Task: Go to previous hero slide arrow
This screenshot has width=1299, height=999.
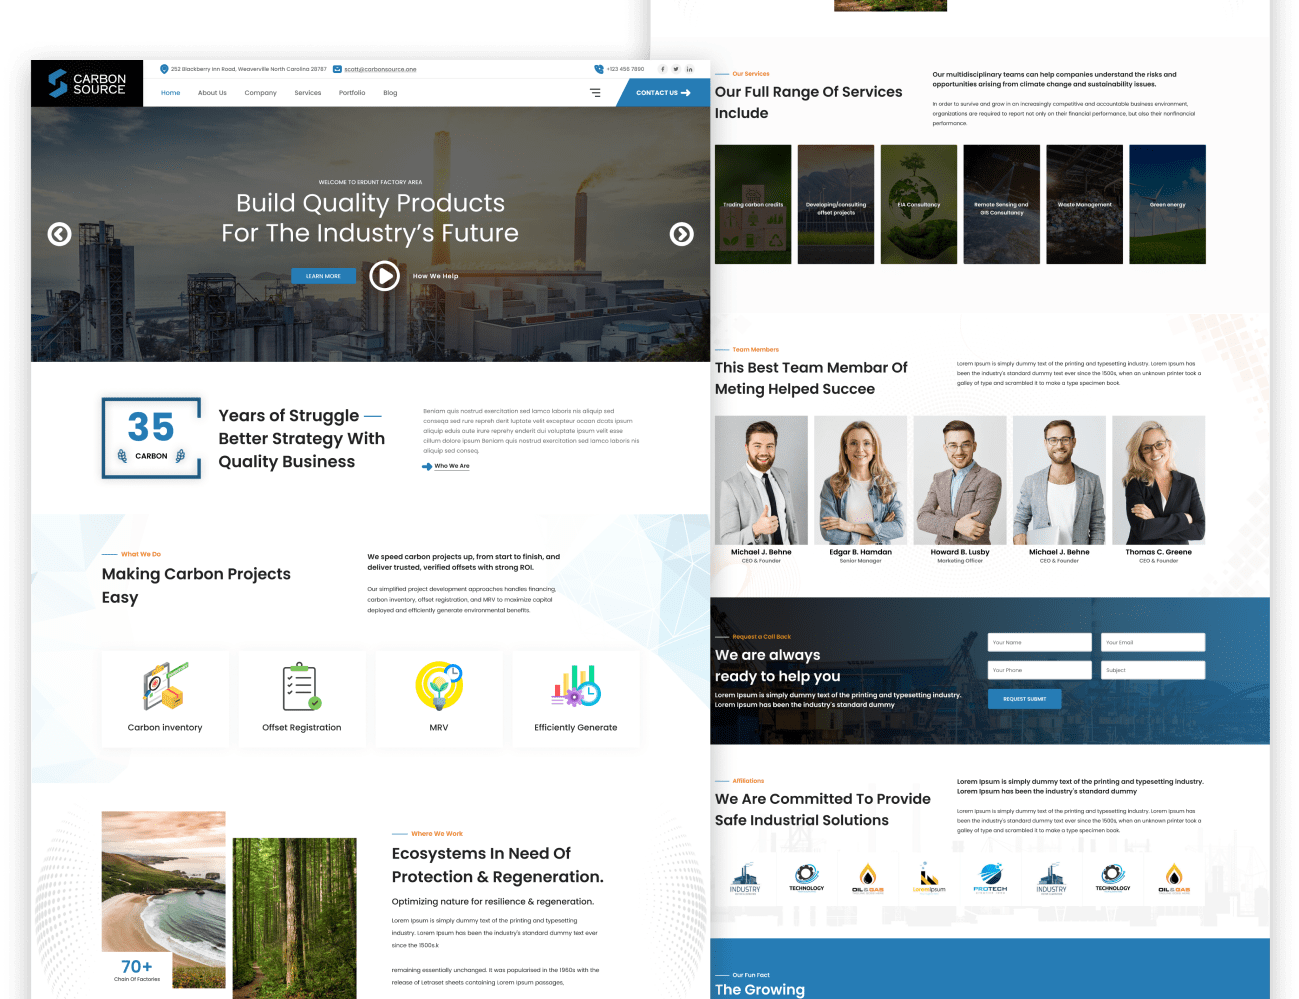Action: tap(60, 234)
